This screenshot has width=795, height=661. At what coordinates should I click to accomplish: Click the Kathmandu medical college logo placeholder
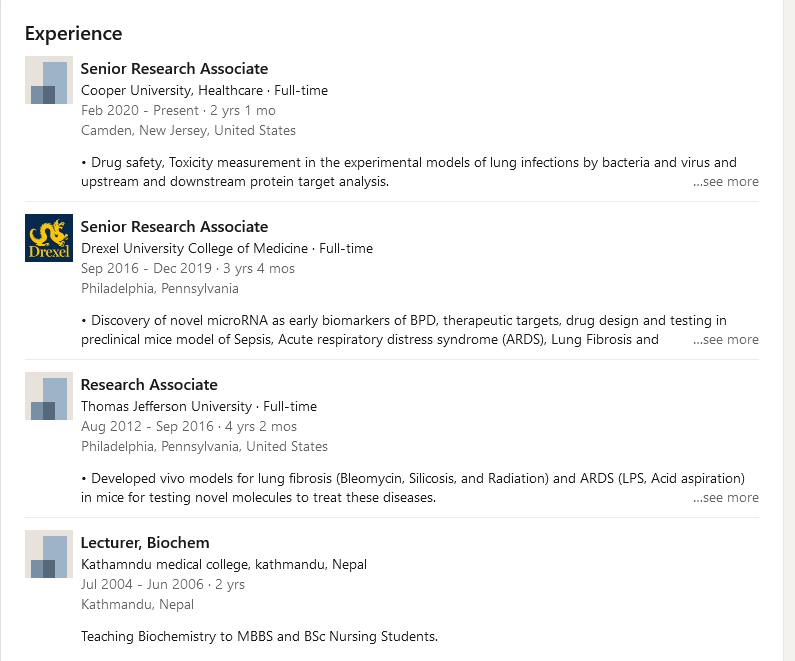(49, 554)
